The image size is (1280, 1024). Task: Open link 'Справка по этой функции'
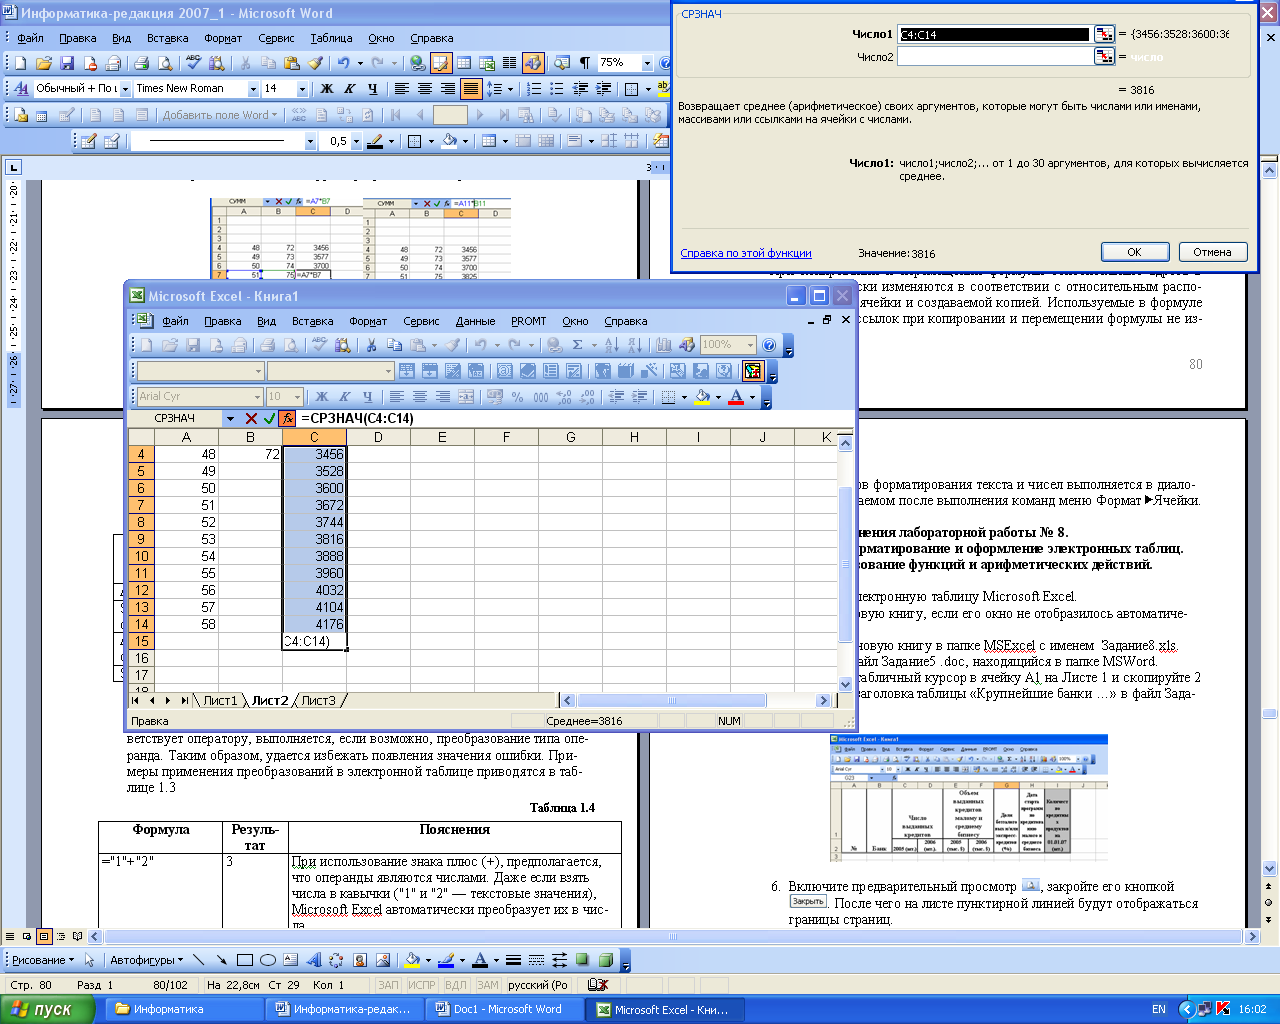pos(746,253)
